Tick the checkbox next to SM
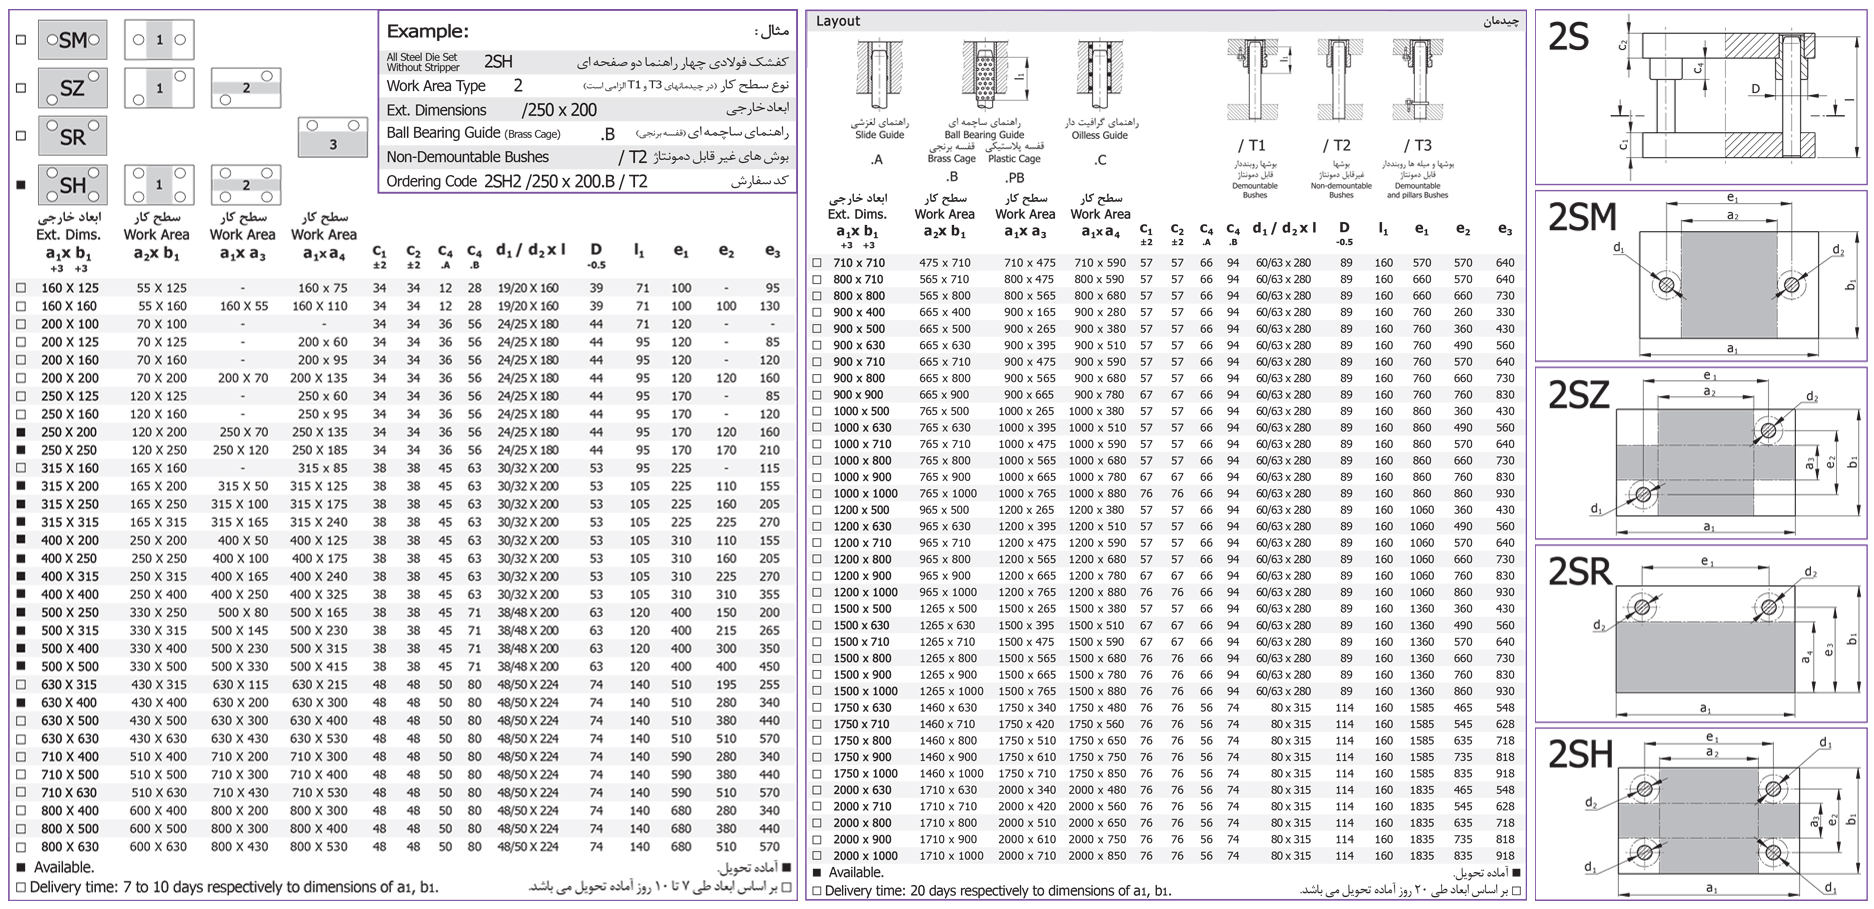Viewport: 1874px width, 909px height. pos(21,40)
